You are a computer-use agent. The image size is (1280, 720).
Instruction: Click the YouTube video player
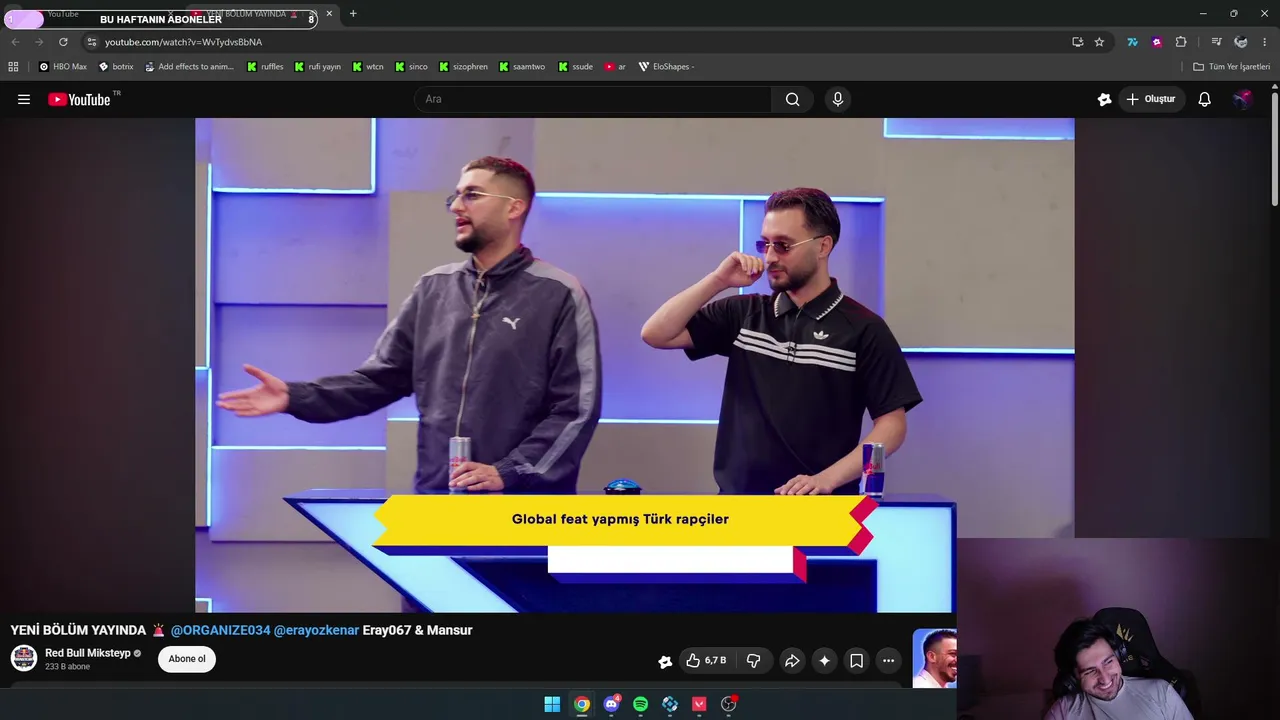click(634, 365)
